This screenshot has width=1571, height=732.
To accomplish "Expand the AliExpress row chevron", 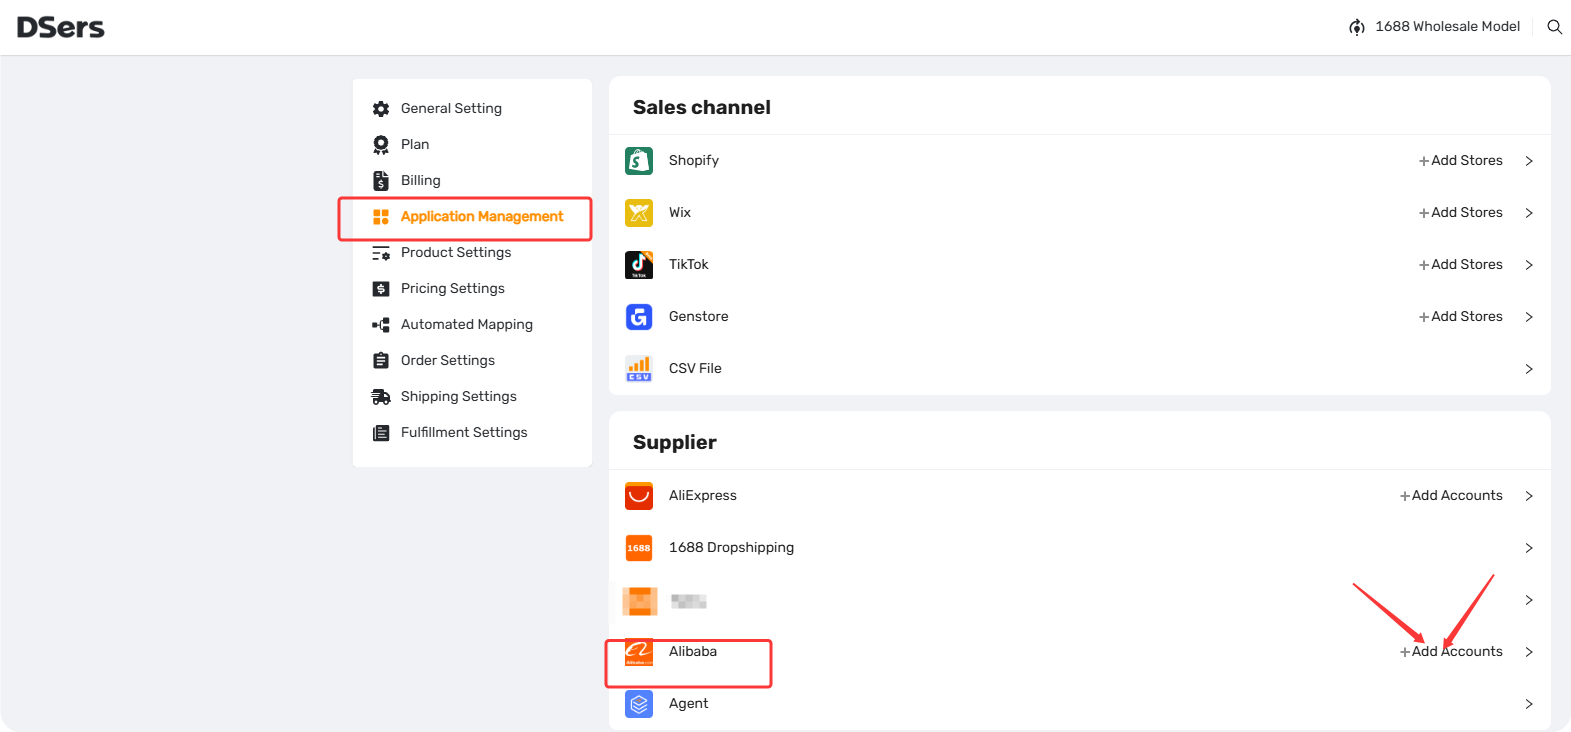I will [1529, 496].
